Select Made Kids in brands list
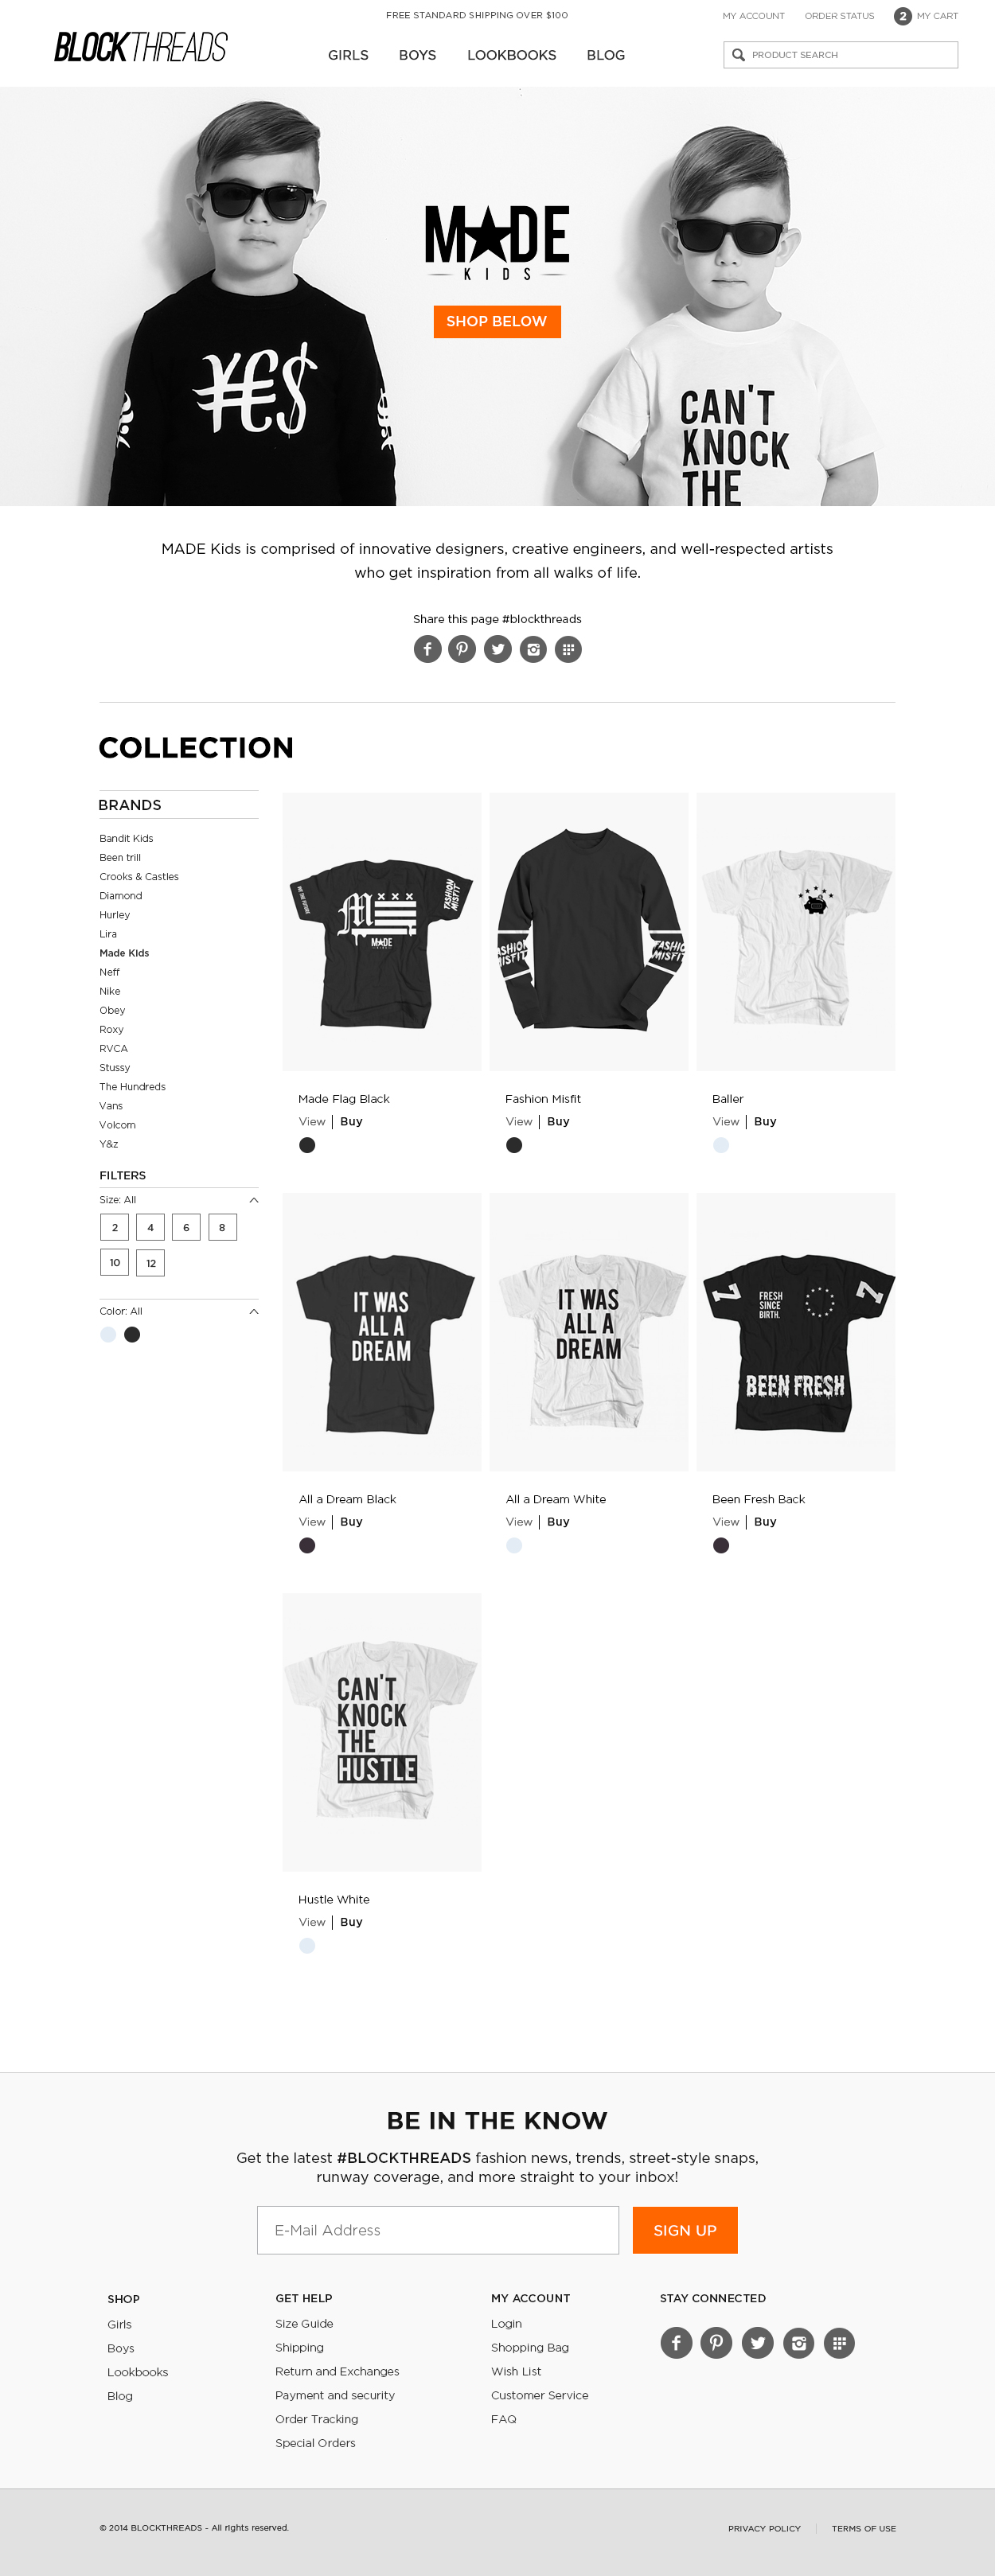Screen dimensions: 995x2576 tap(124, 953)
